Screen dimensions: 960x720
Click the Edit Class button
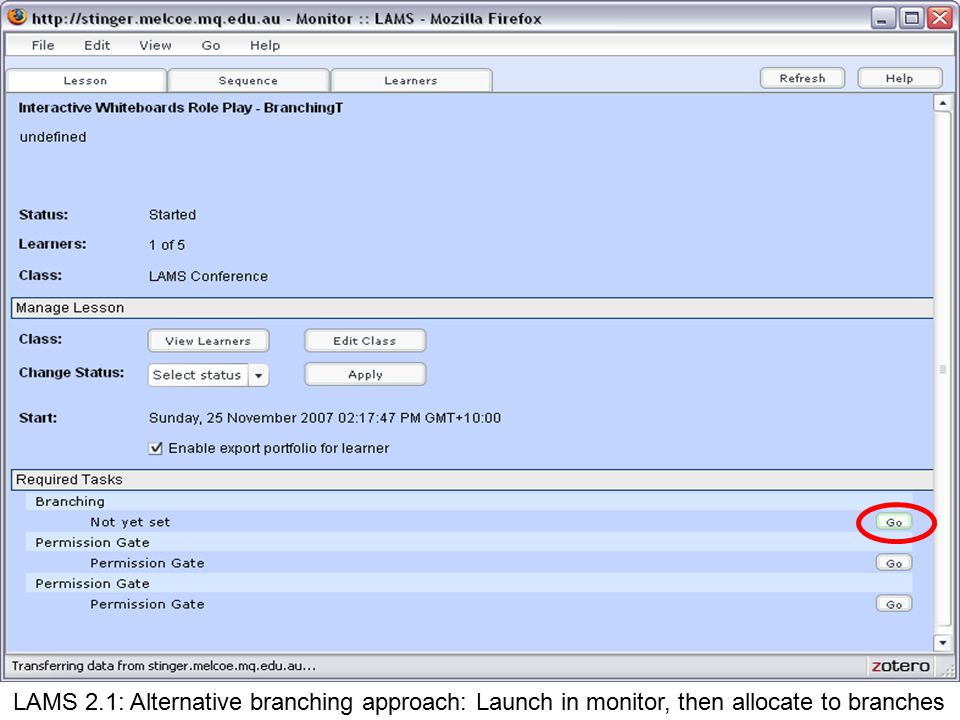click(x=365, y=341)
